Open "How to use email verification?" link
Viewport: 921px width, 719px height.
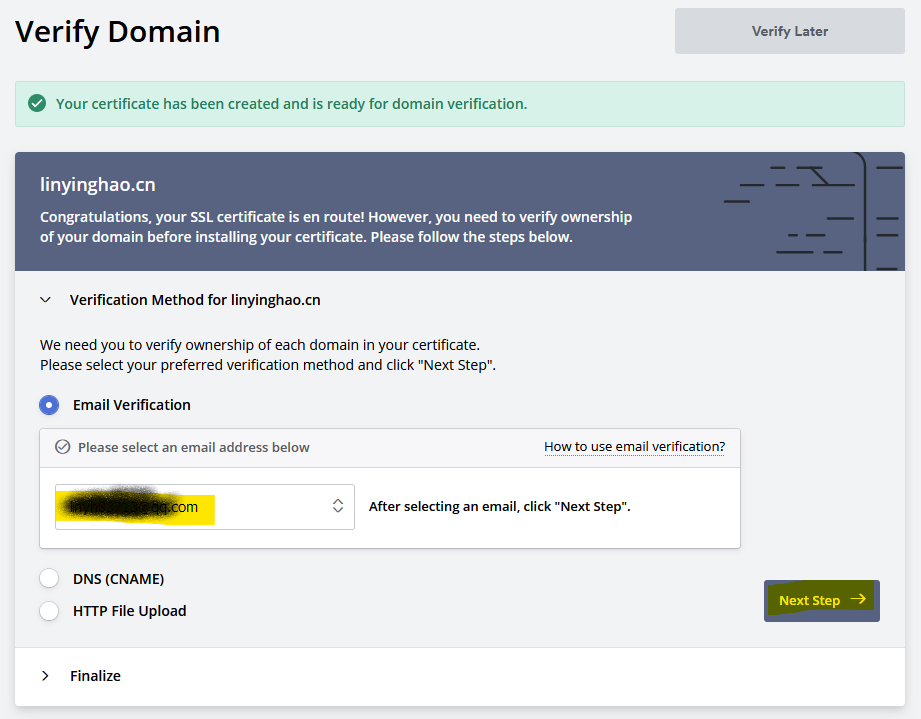(x=634, y=447)
